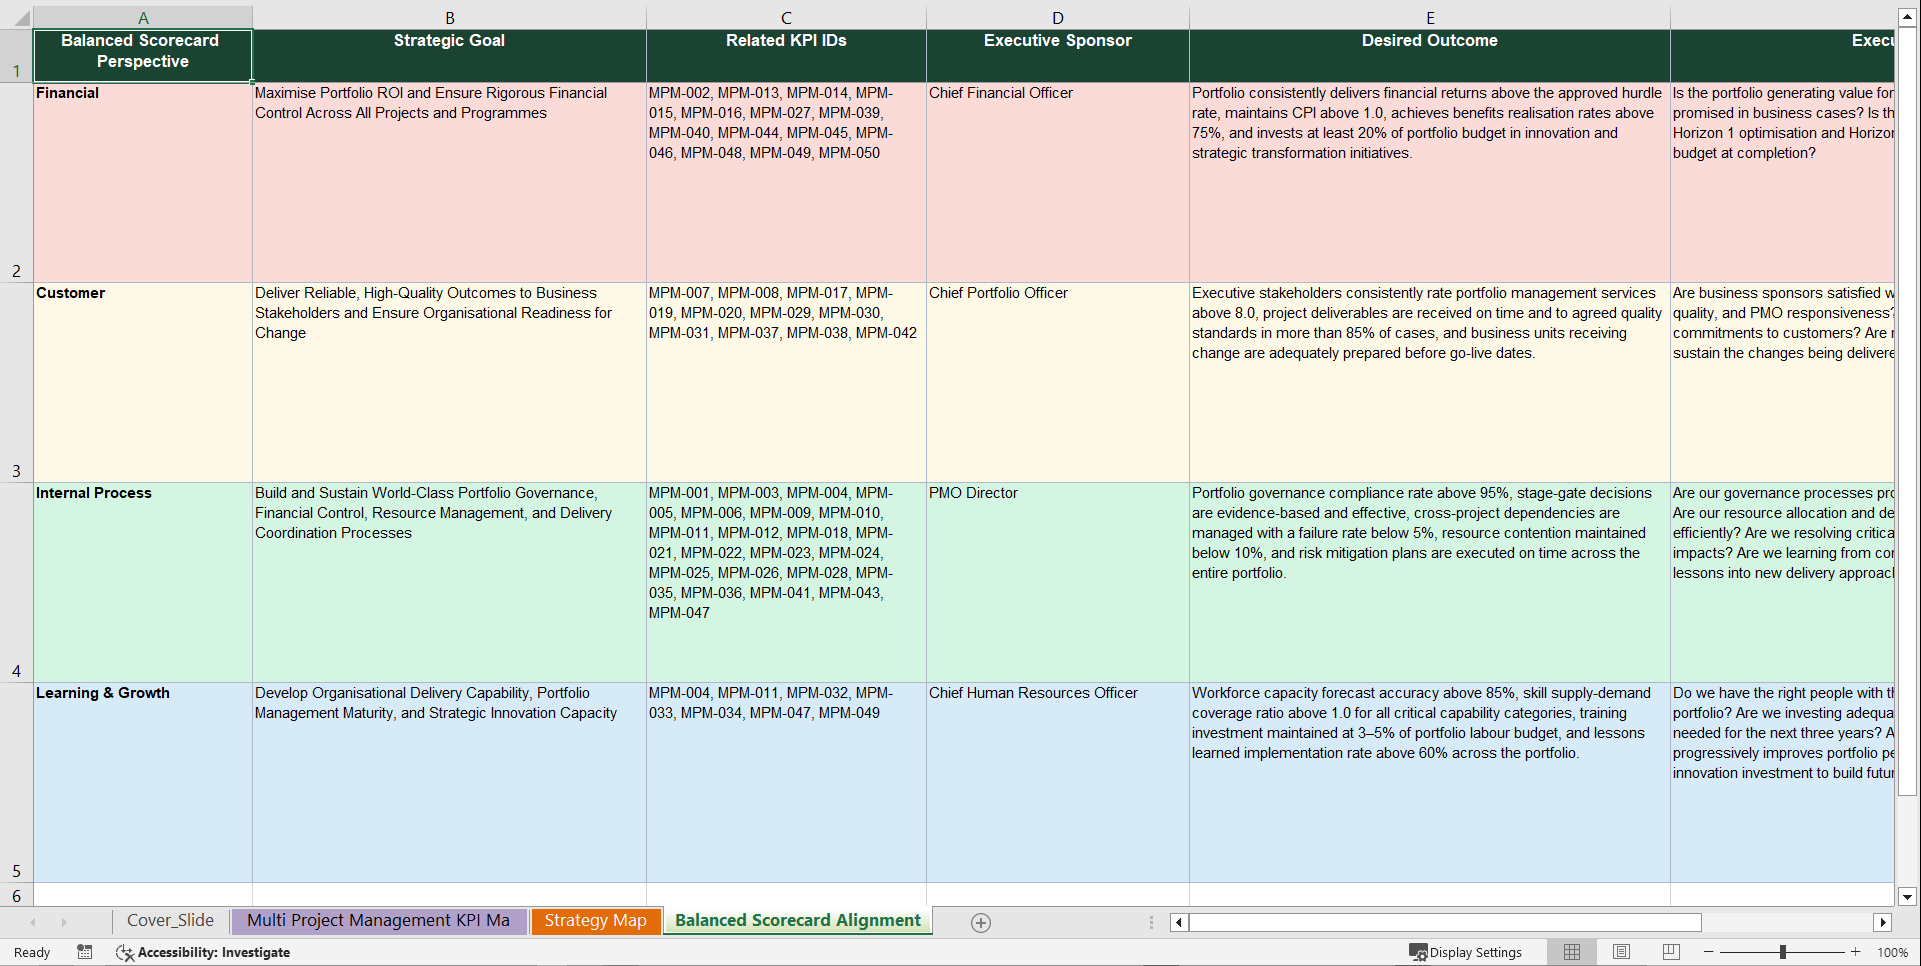Select column D header
This screenshot has height=966, width=1921.
1058,18
